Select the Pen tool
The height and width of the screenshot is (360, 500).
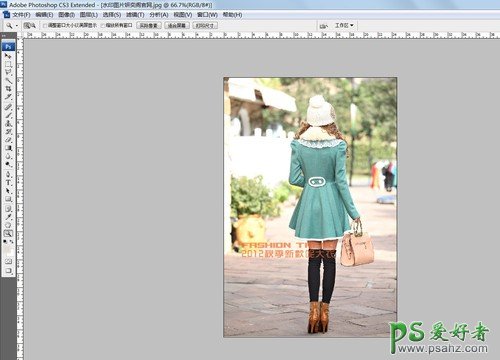pos(8,174)
